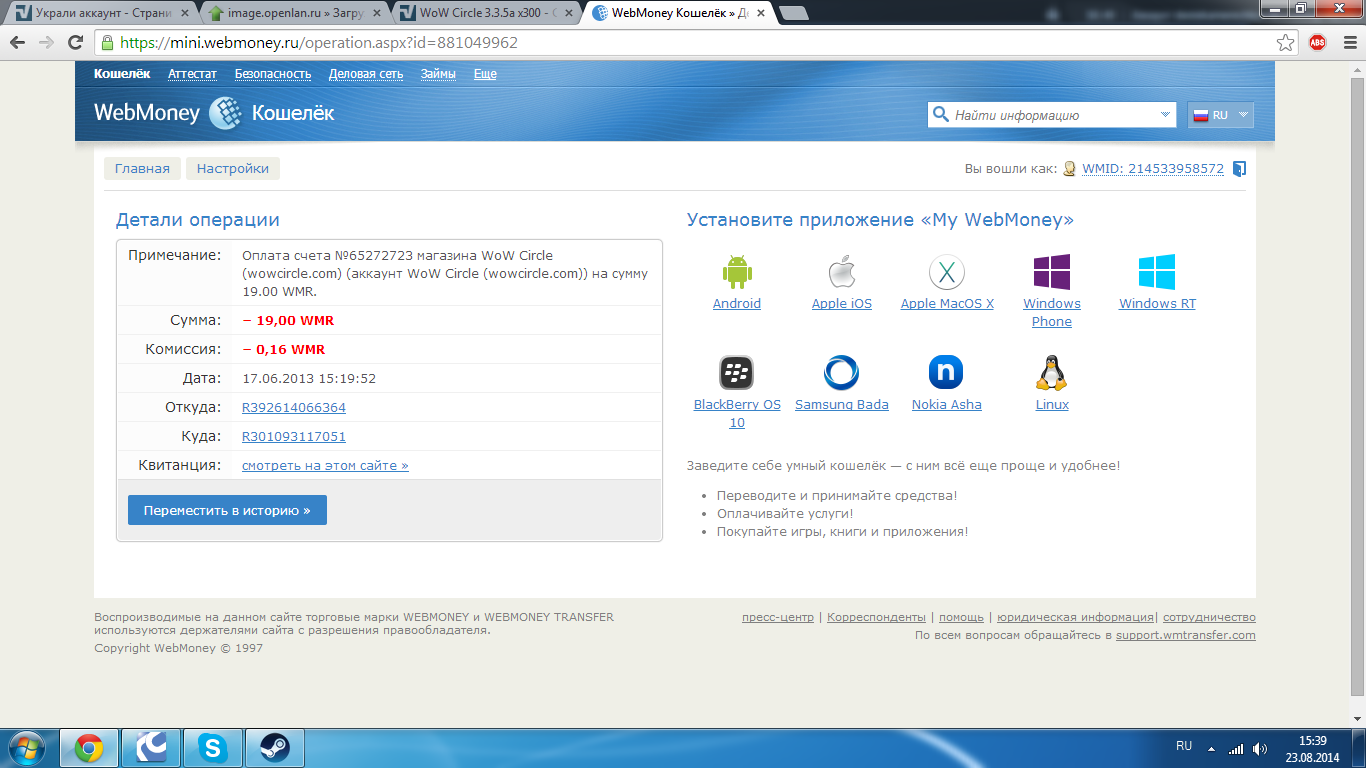Open the Windows RT app icon
The width and height of the screenshot is (1366, 768).
click(x=1157, y=272)
